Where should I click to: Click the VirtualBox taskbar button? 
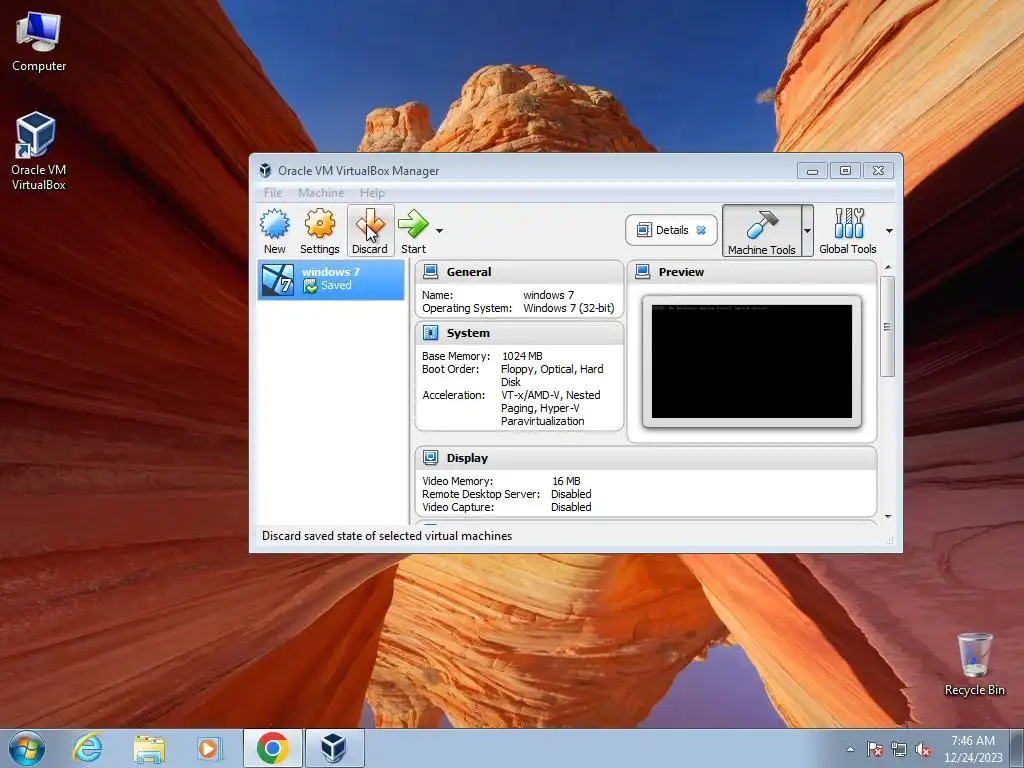334,748
